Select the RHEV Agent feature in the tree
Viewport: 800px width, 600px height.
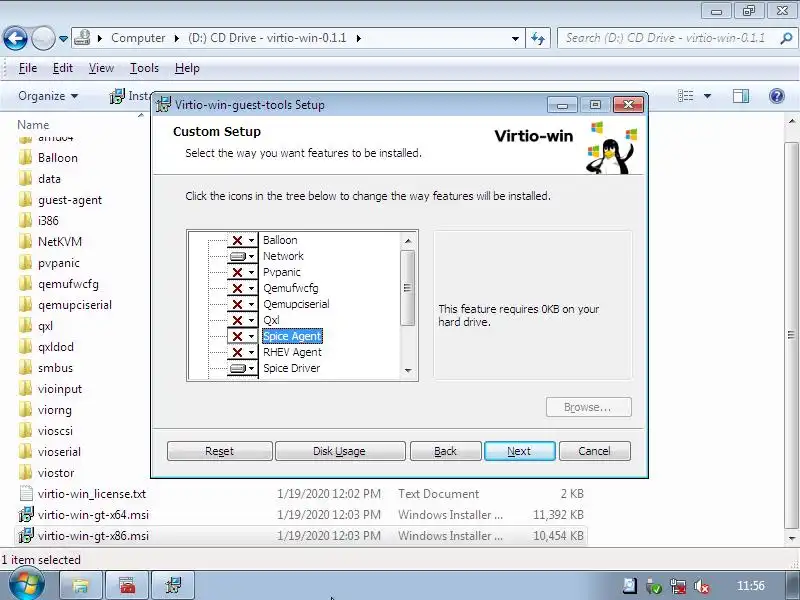[292, 352]
